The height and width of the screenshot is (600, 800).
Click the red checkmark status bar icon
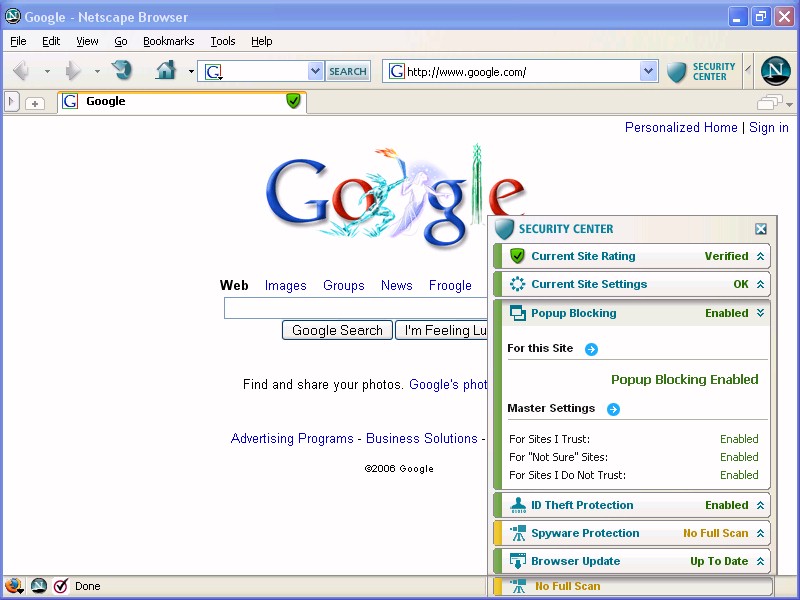(x=61, y=586)
